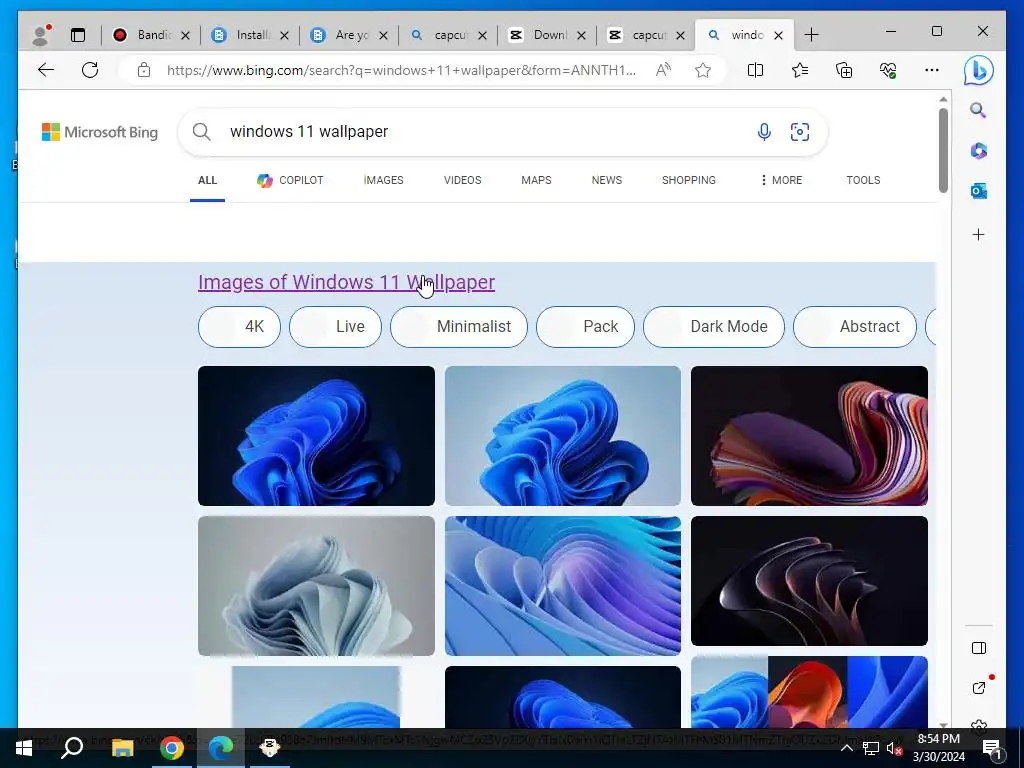
Task: Refresh the page with reload icon
Action: coord(90,70)
